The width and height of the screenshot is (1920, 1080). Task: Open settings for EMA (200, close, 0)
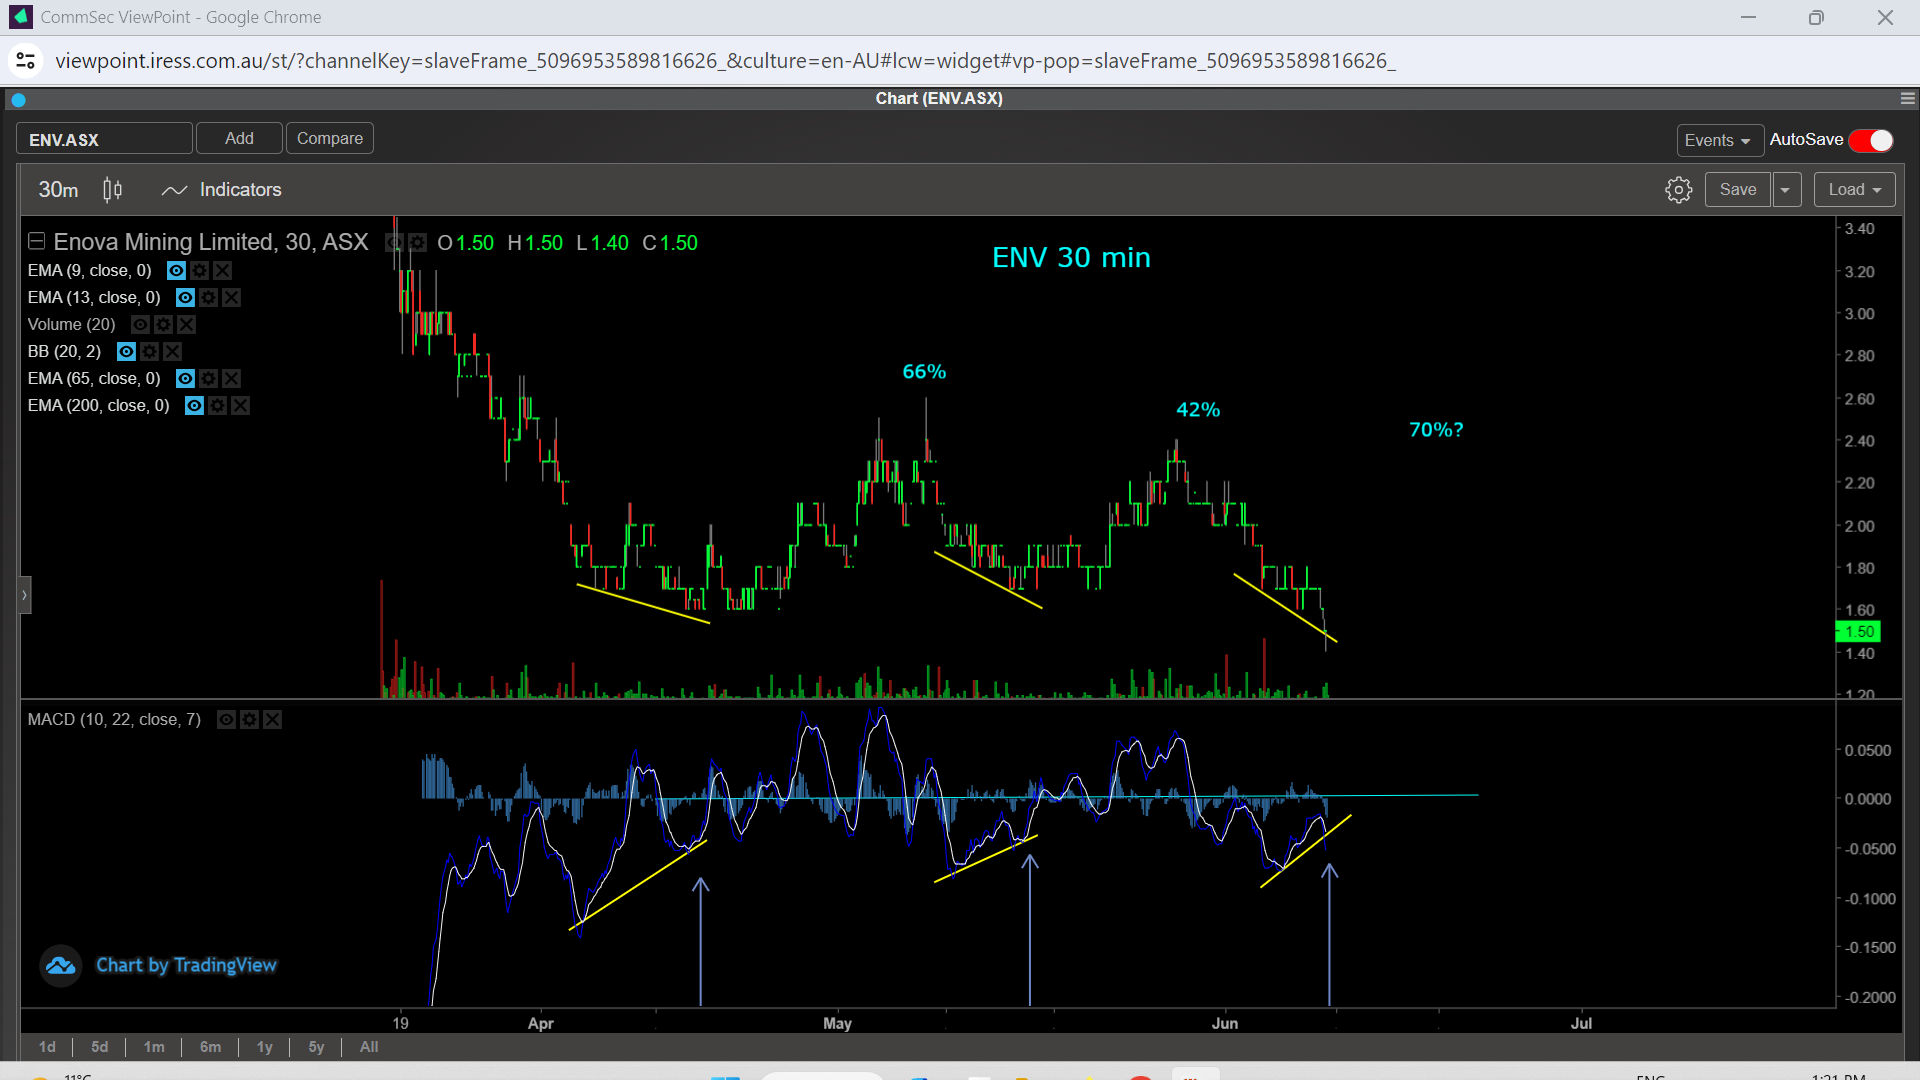[217, 406]
